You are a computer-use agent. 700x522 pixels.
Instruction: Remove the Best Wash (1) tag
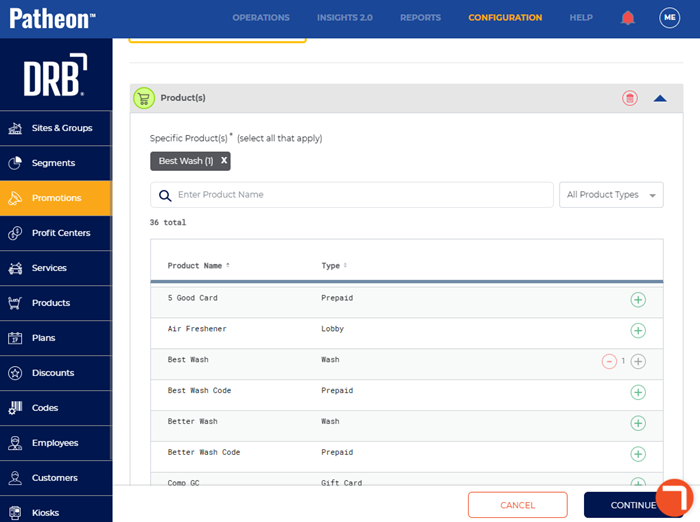[224, 160]
